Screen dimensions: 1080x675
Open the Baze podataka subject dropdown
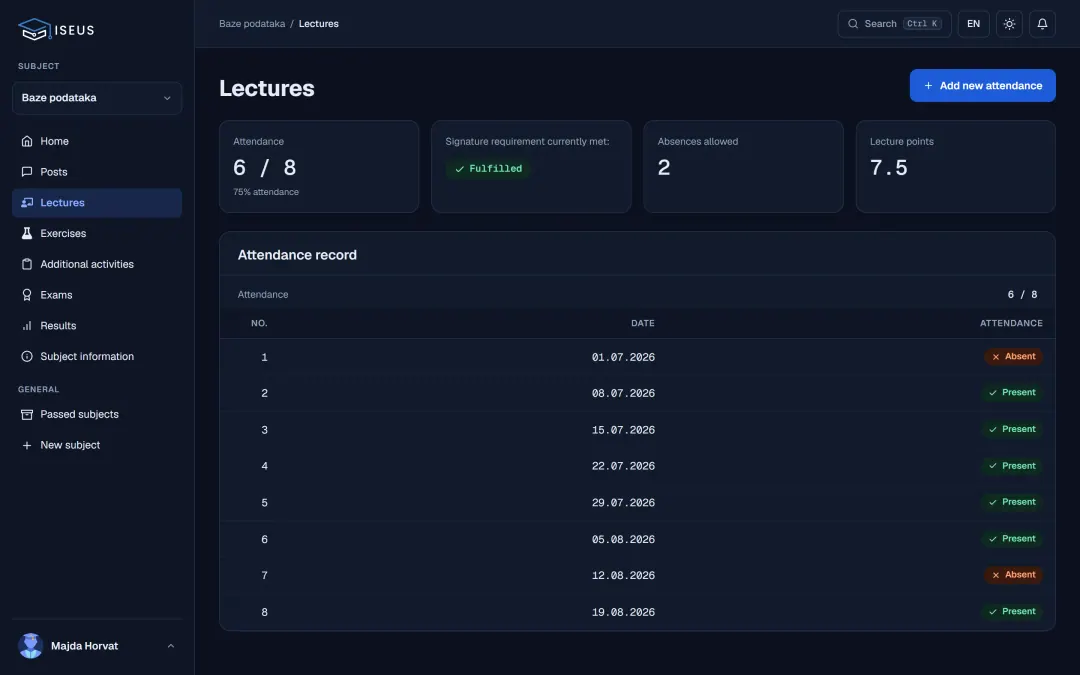tap(97, 98)
